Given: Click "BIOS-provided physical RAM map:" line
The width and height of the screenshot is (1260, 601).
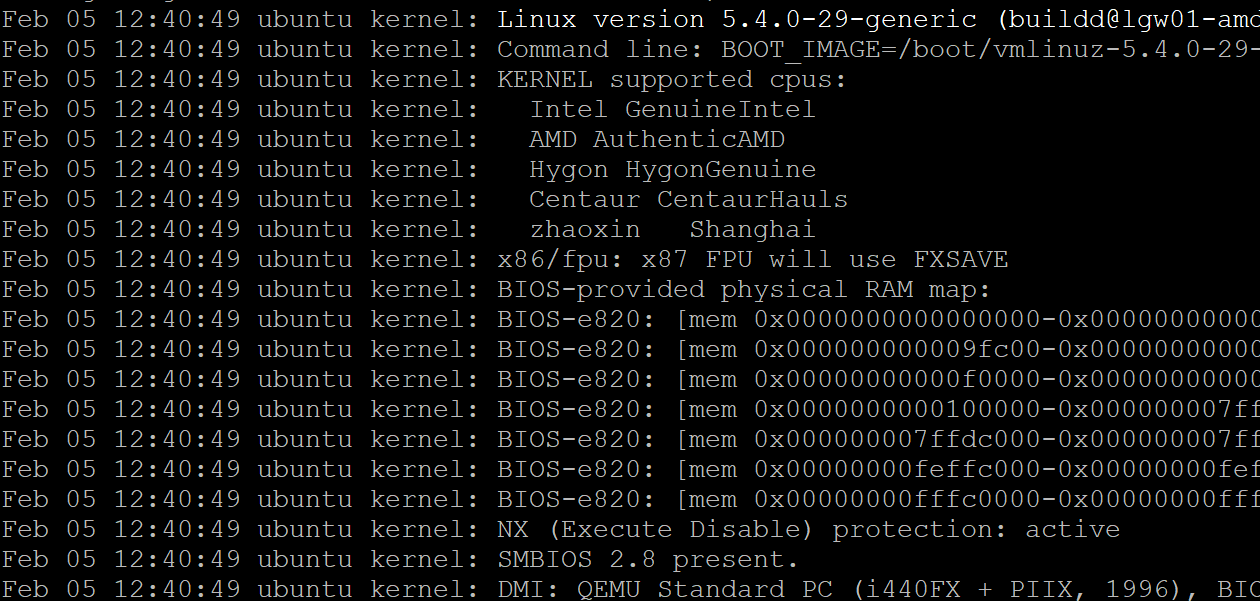Looking at the screenshot, I should [x=743, y=289].
